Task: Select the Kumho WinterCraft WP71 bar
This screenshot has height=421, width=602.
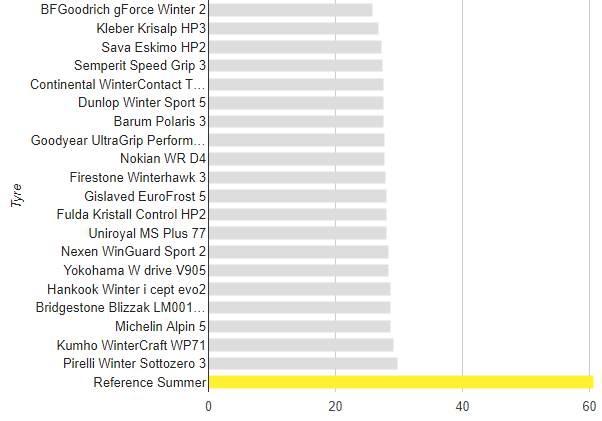Action: click(x=301, y=345)
